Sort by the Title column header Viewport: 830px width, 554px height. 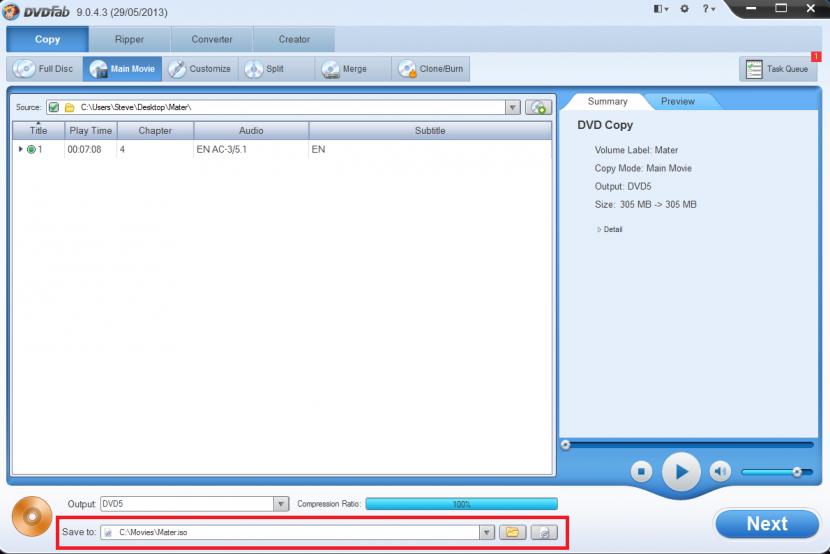pyautogui.click(x=38, y=130)
